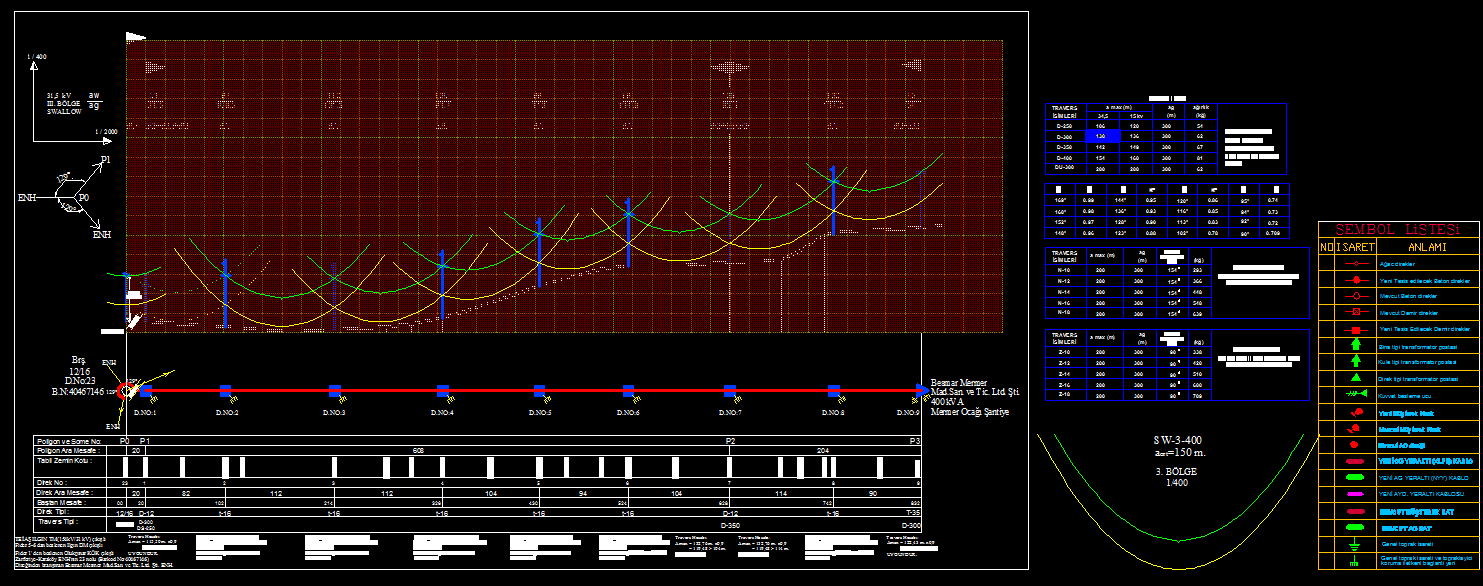Image resolution: width=1483 pixels, height=586 pixels.
Task: Click the red circle at pole D.No:23
Action: [x=123, y=391]
